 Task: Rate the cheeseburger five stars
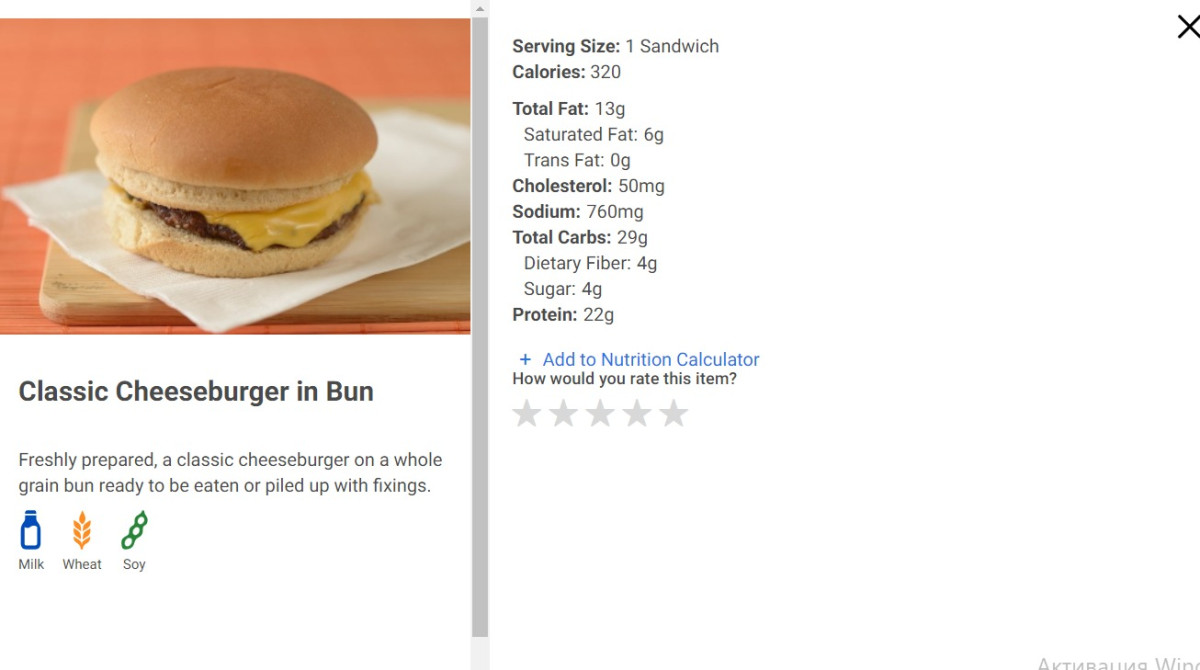[x=674, y=413]
